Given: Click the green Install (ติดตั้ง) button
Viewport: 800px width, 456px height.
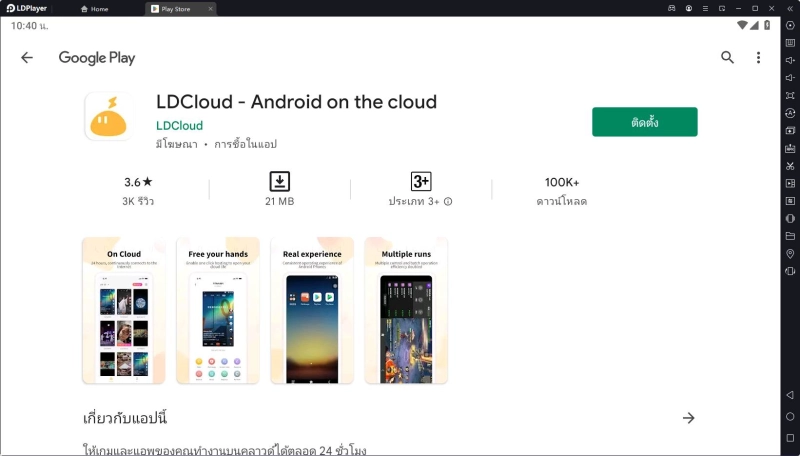Looking at the screenshot, I should [644, 122].
